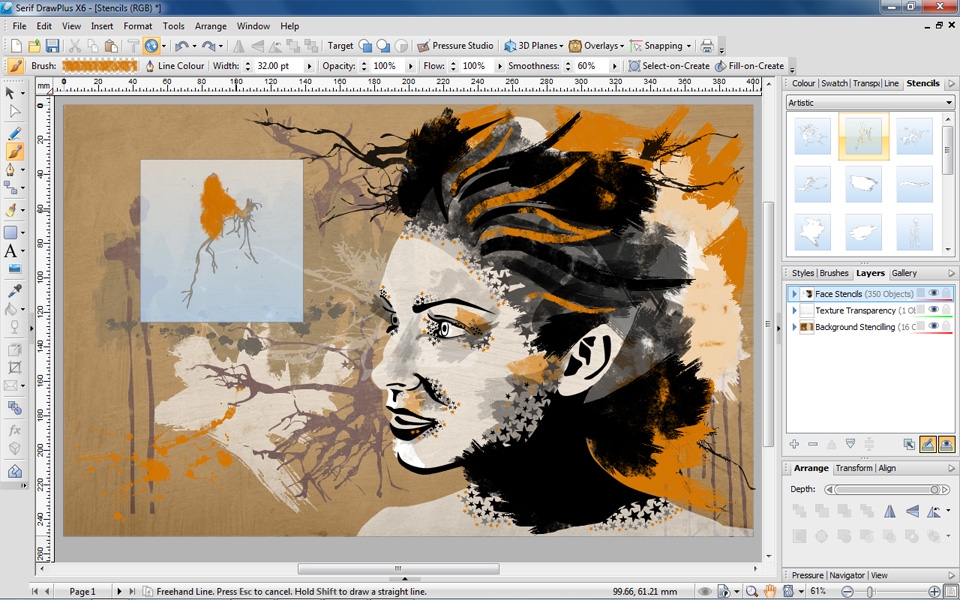Image resolution: width=960 pixels, height=600 pixels.
Task: Click the Save document icon
Action: point(52,46)
